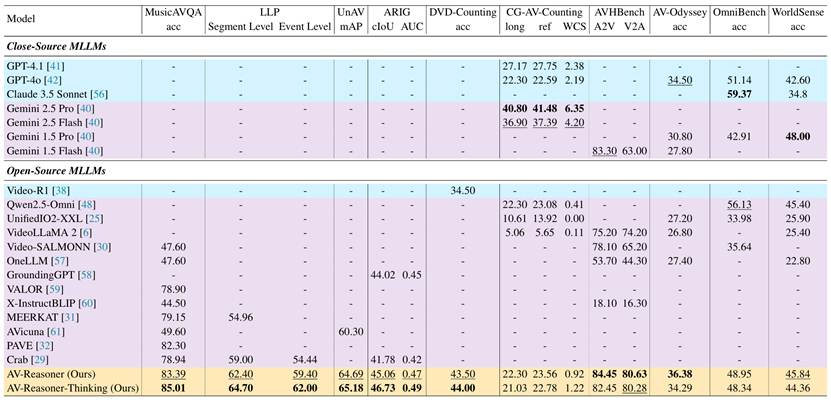Select the bold value 85.01

(x=174, y=389)
